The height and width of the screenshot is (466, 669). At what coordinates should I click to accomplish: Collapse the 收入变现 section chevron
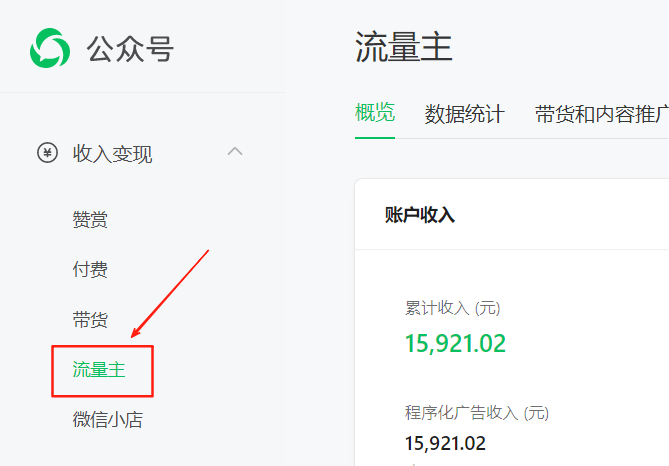click(235, 151)
